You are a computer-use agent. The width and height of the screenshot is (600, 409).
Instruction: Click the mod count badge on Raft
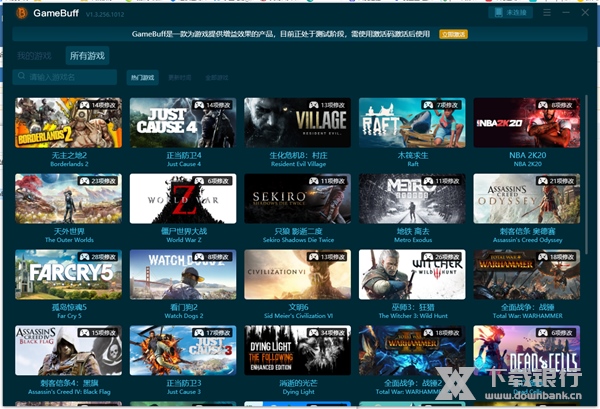[x=441, y=105]
